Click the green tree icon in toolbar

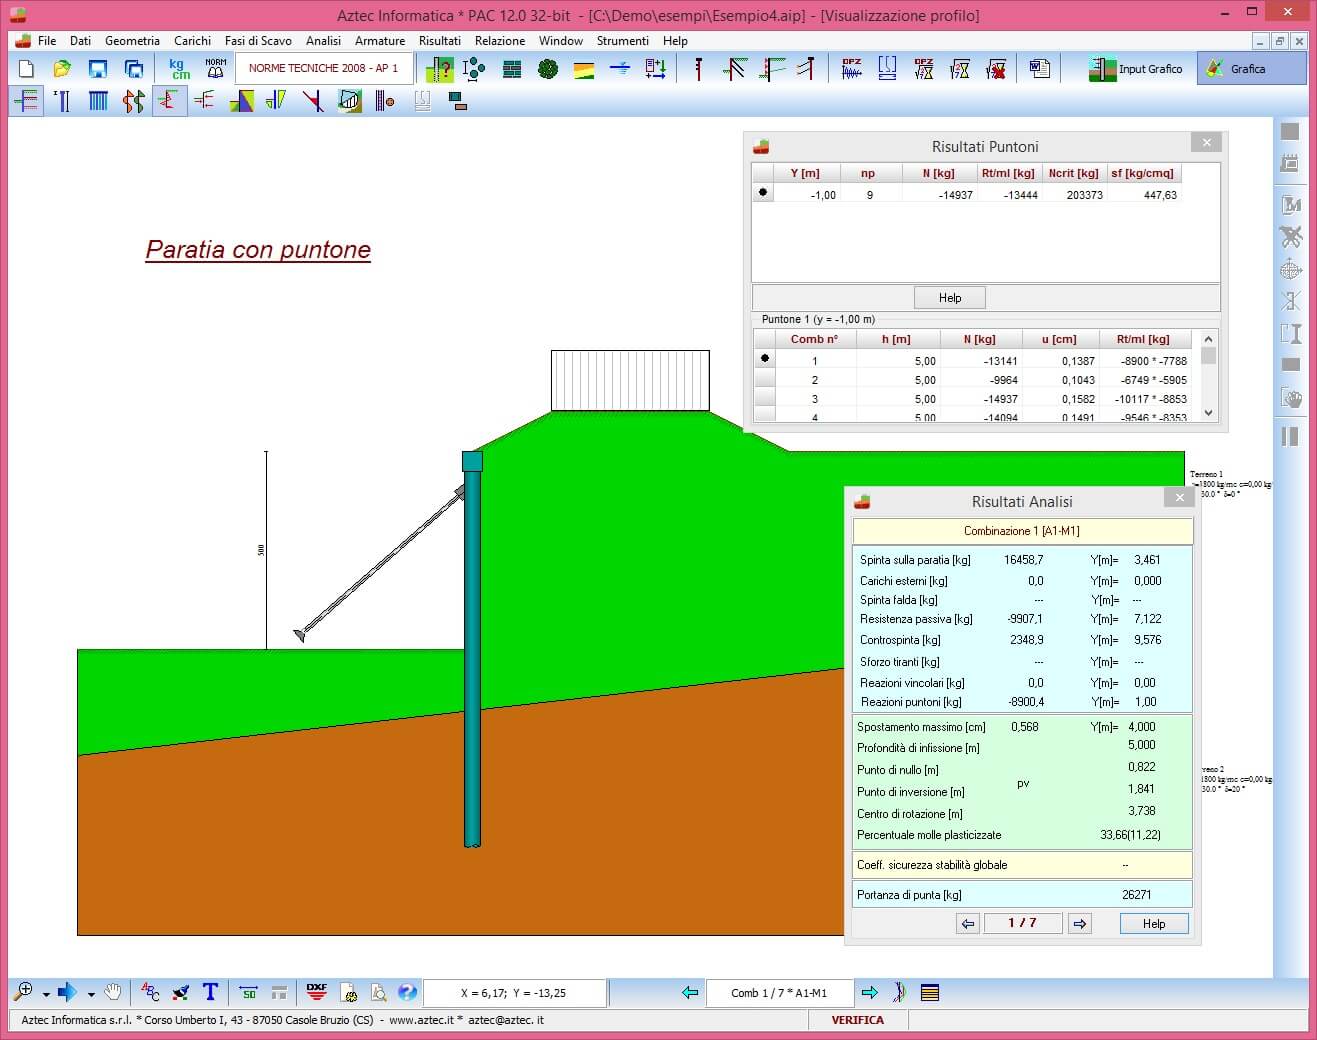coord(548,69)
